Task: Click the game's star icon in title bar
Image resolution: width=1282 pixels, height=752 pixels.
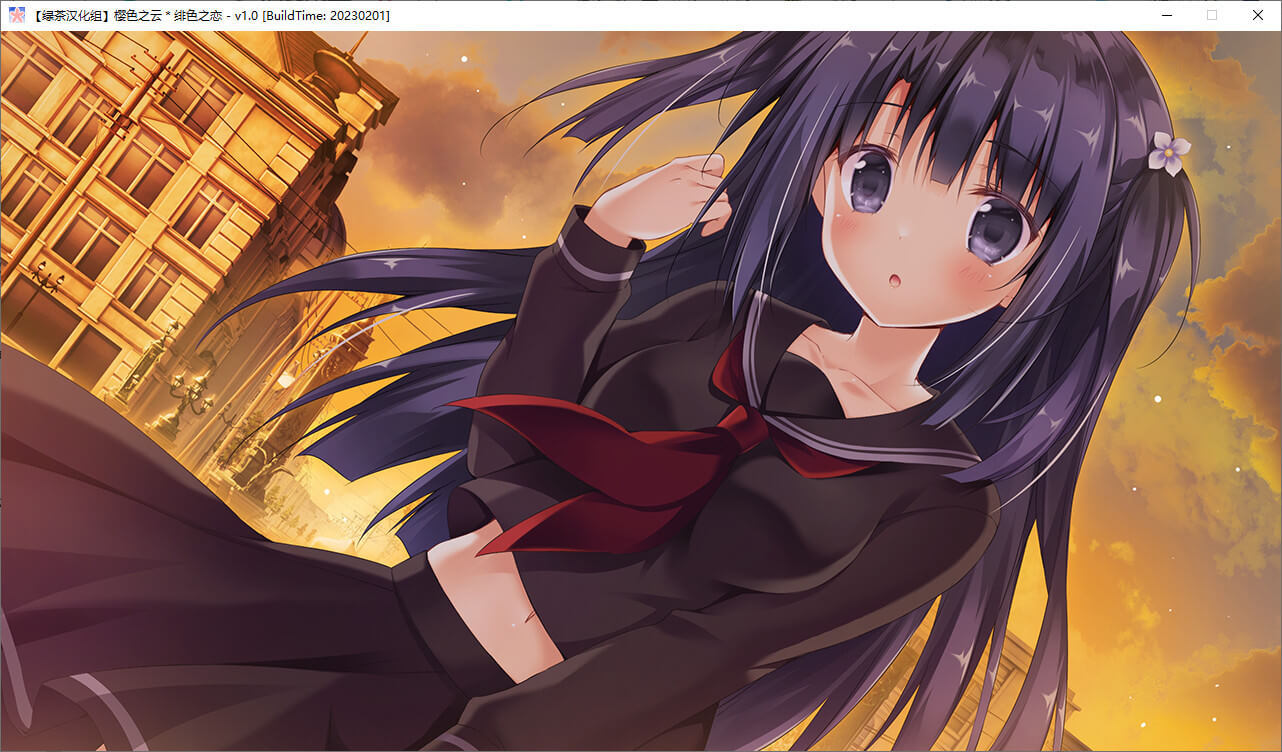Action: (16, 15)
